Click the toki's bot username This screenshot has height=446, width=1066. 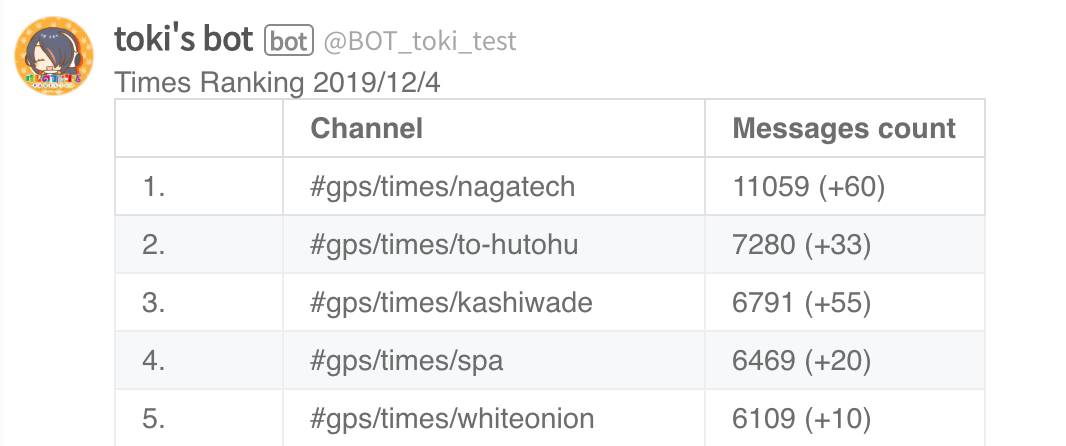[x=184, y=40]
